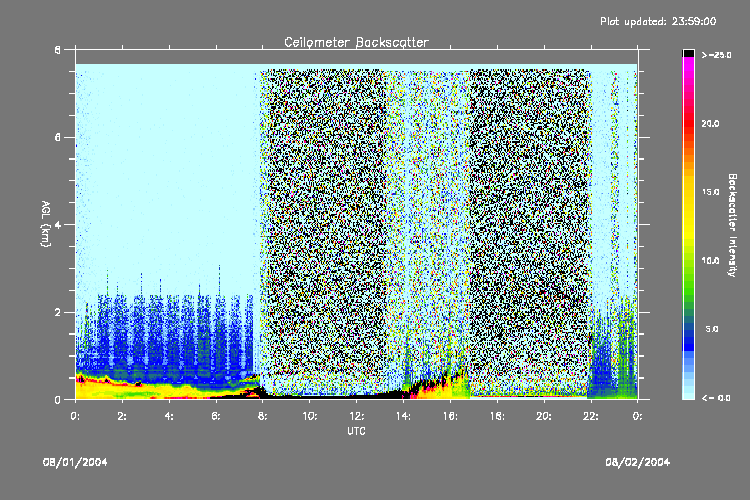Image resolution: width=750 pixels, height=500 pixels.
Task: Click the x-axis tick label '22:'
Action: [x=591, y=416]
